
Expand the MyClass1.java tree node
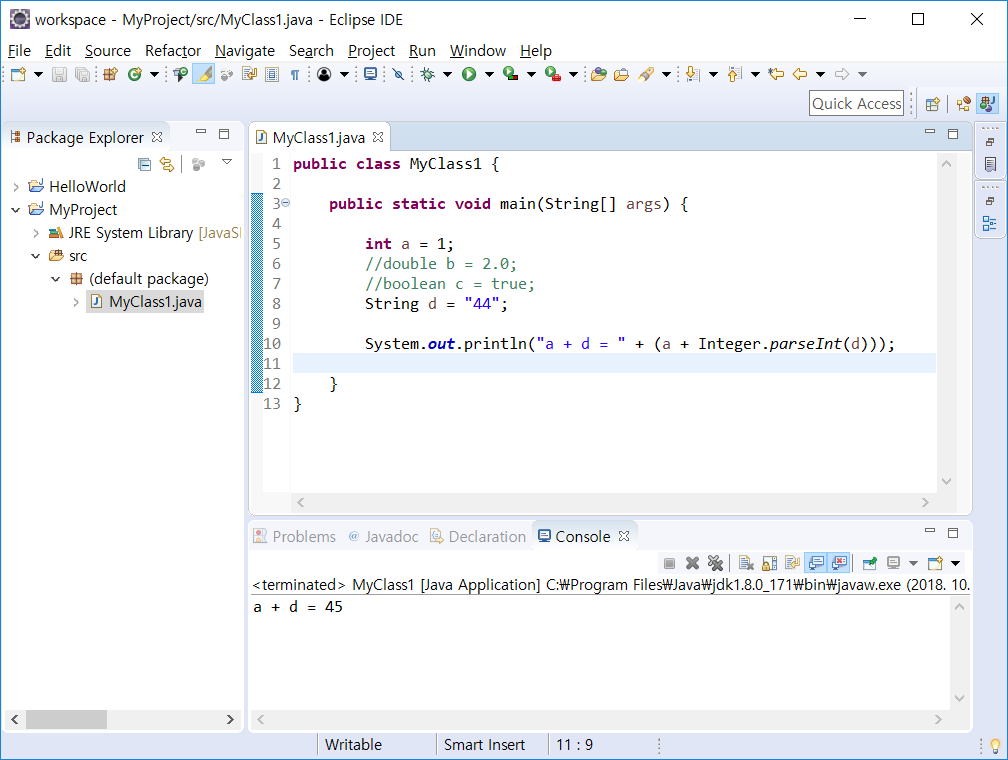tap(76, 302)
